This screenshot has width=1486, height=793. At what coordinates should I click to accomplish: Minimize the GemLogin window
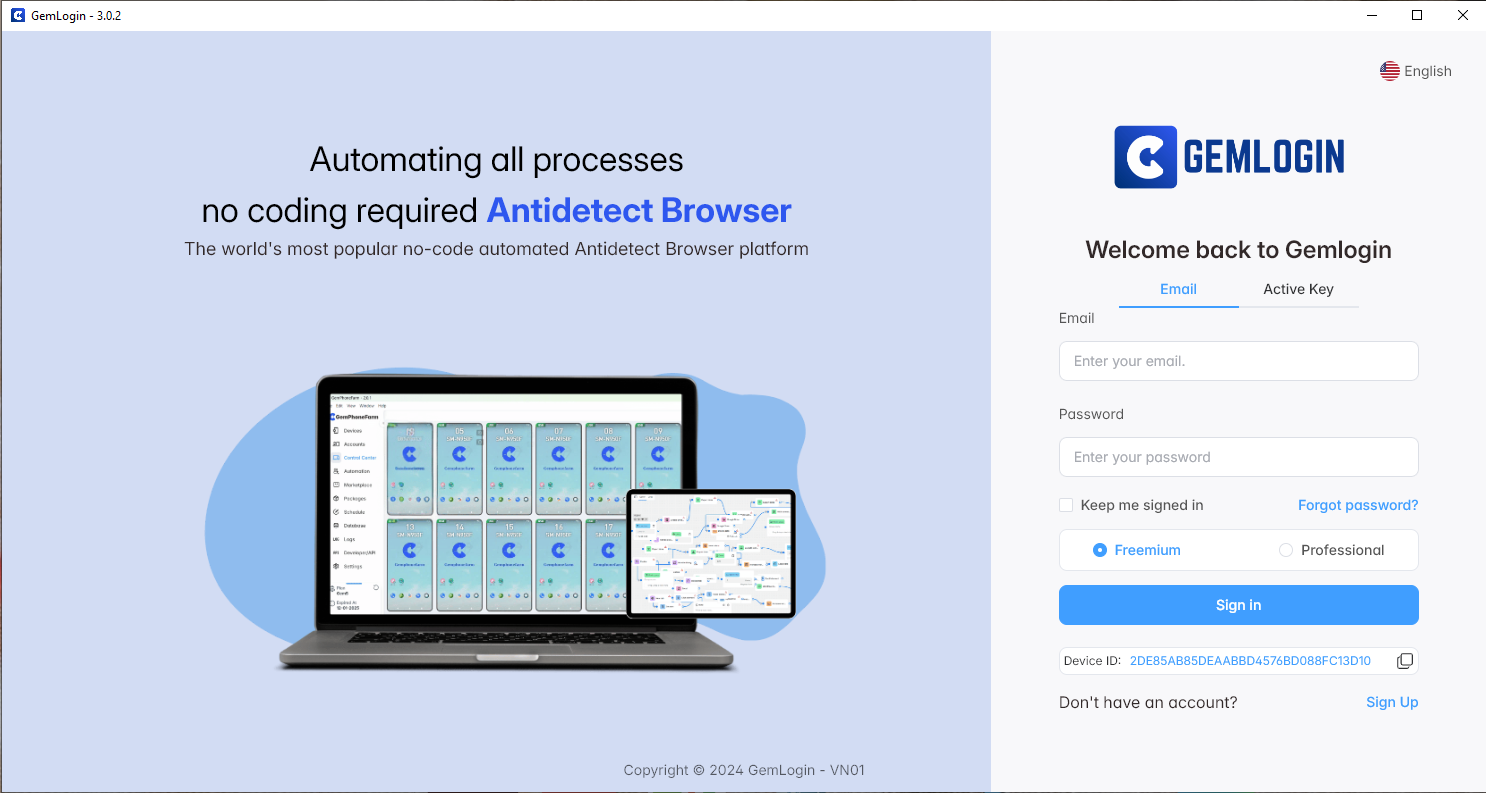point(1372,15)
